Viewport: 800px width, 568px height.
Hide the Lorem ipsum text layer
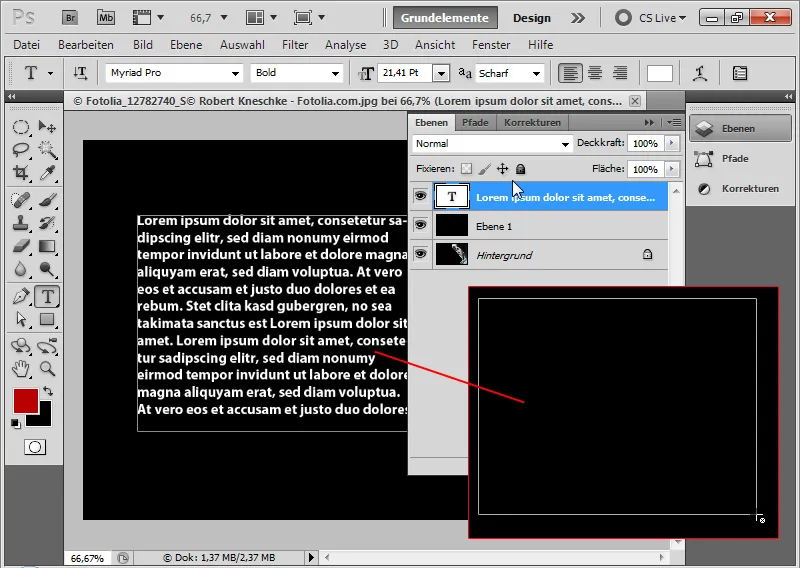(420, 196)
